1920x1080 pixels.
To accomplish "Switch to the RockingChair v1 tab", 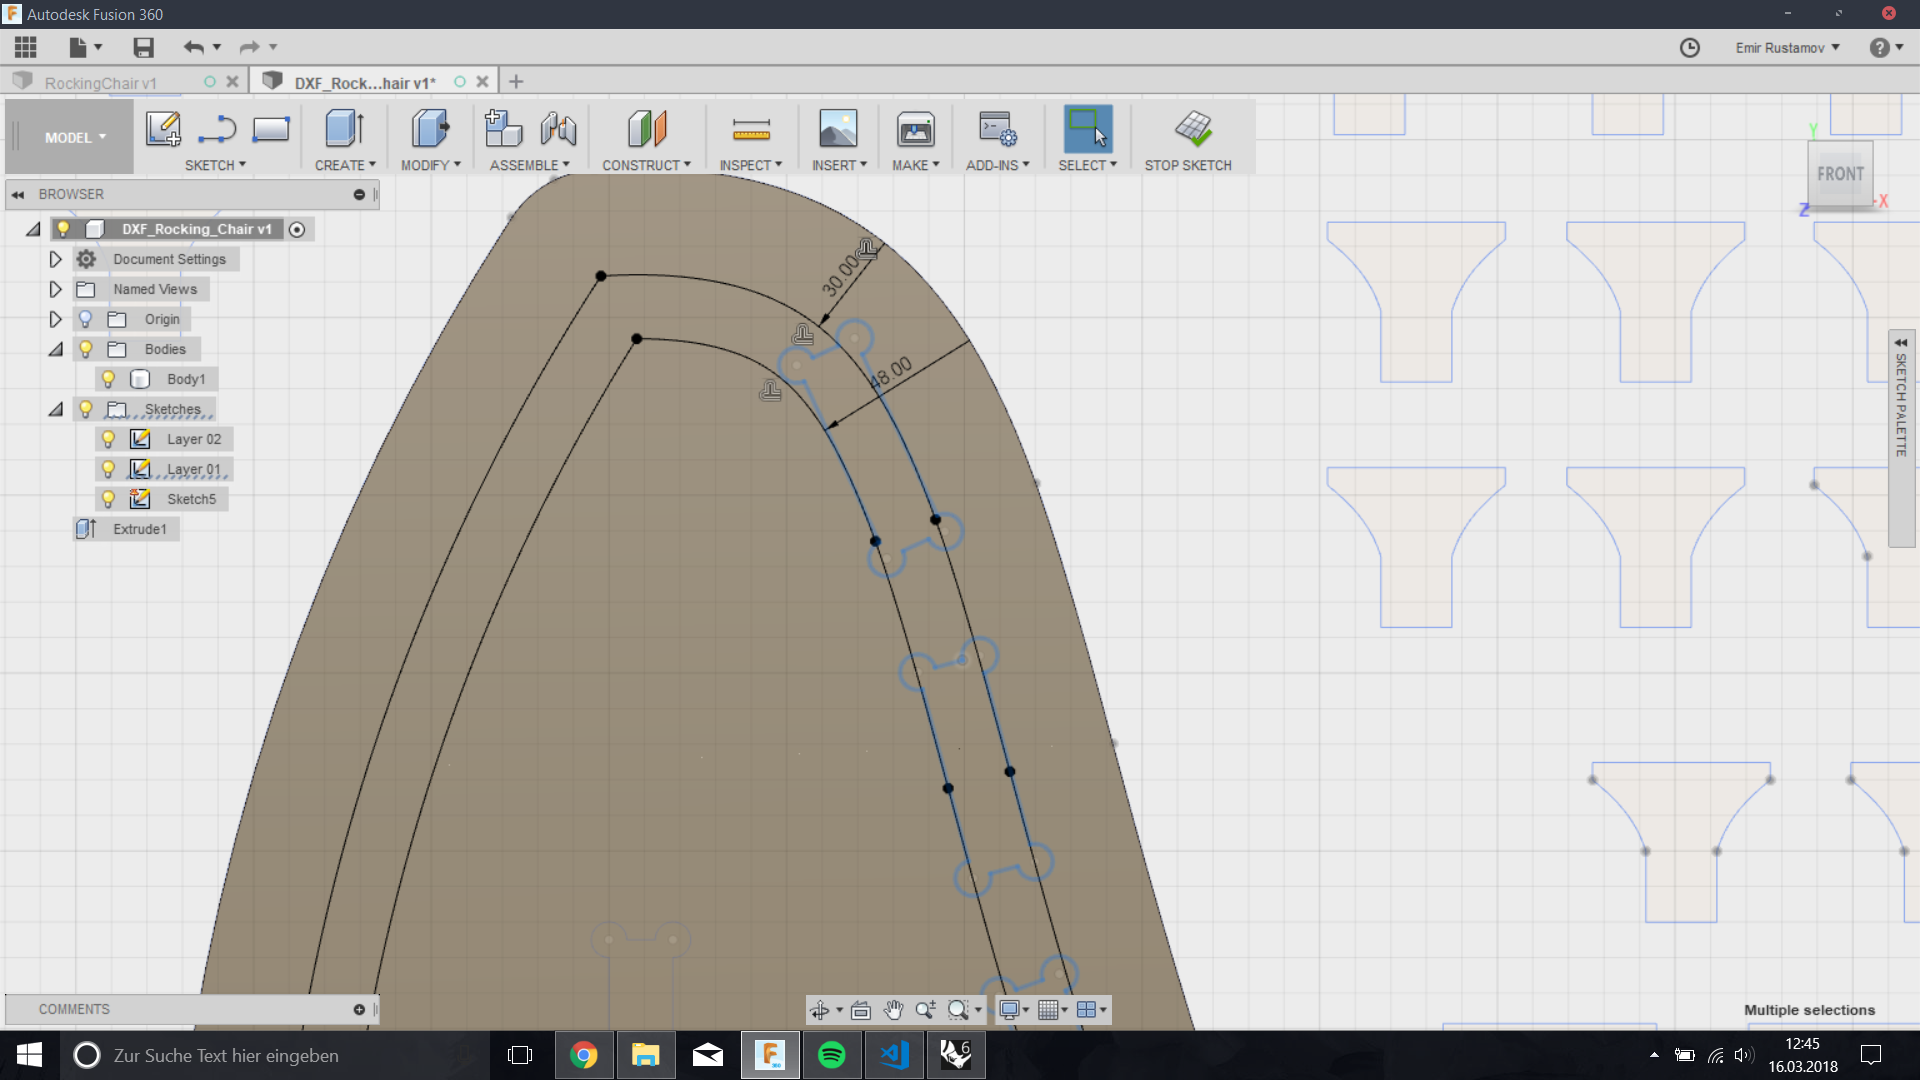I will [x=100, y=83].
